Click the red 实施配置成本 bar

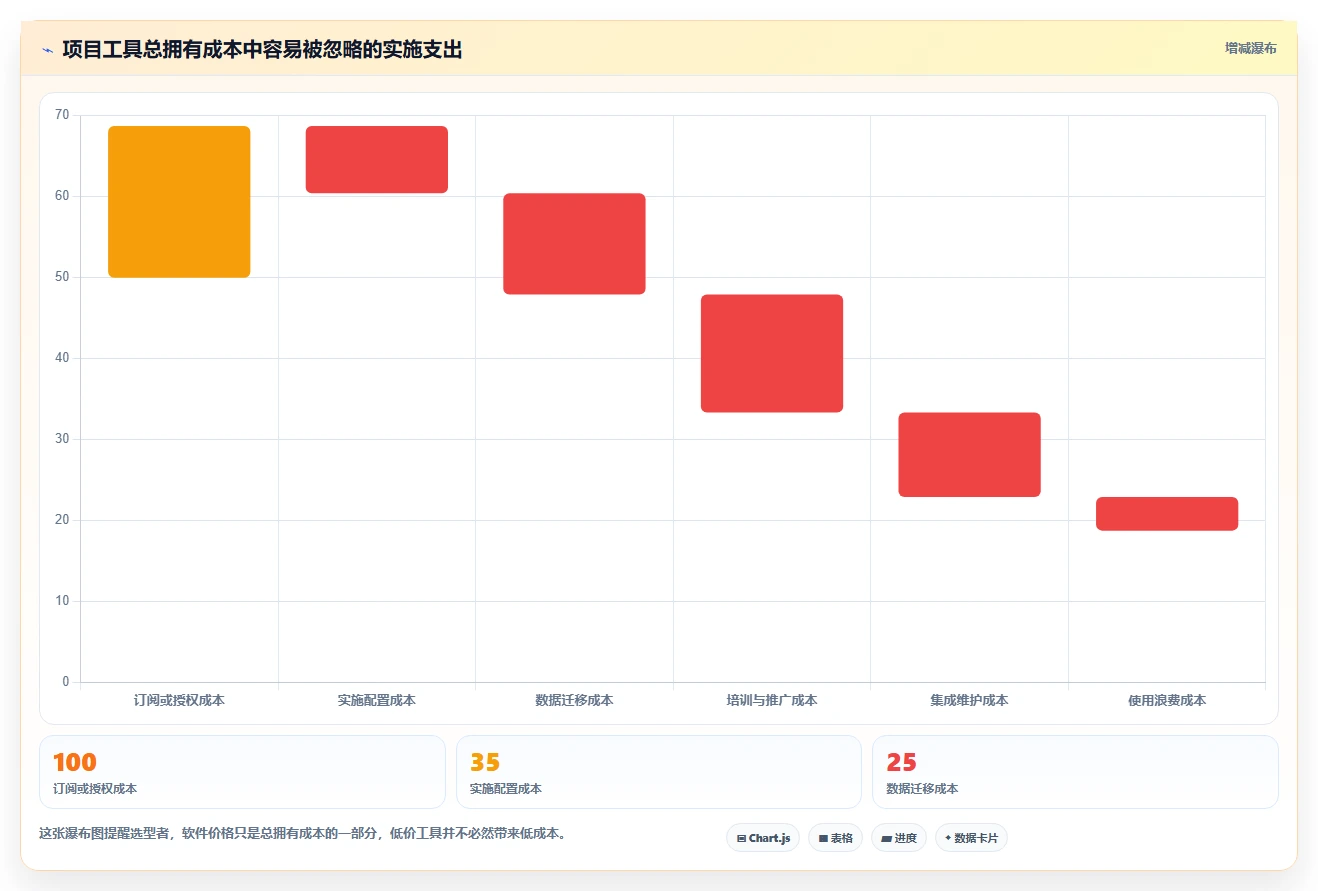tap(377, 160)
